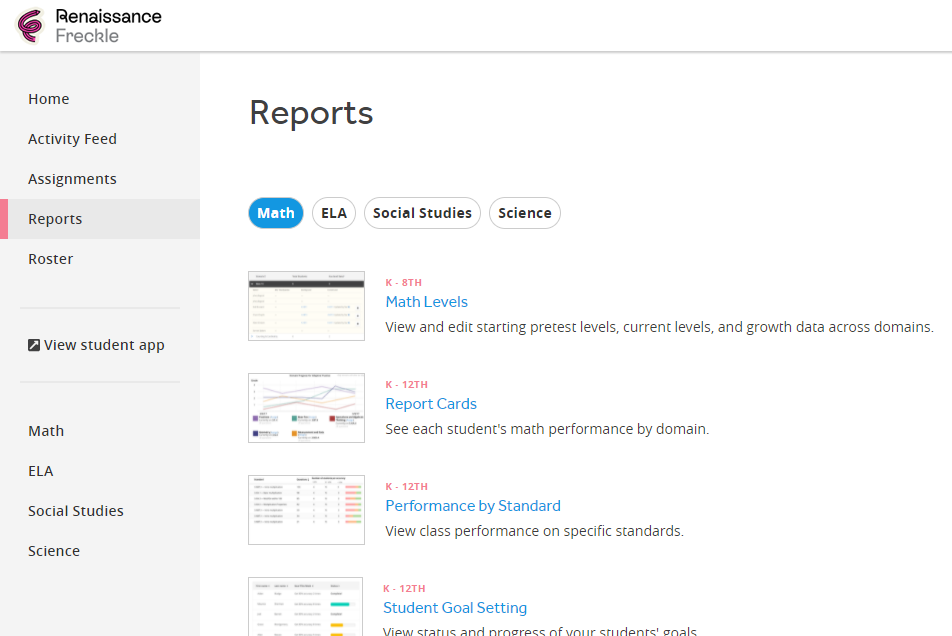This screenshot has width=952, height=636.
Task: Switch to the ELA filter pill
Action: coord(334,213)
